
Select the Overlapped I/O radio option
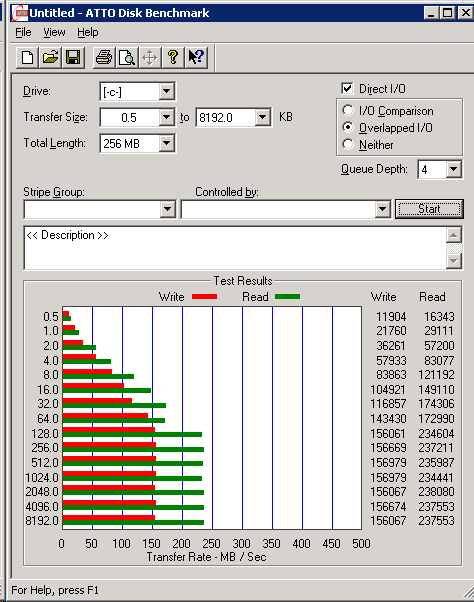(348, 127)
